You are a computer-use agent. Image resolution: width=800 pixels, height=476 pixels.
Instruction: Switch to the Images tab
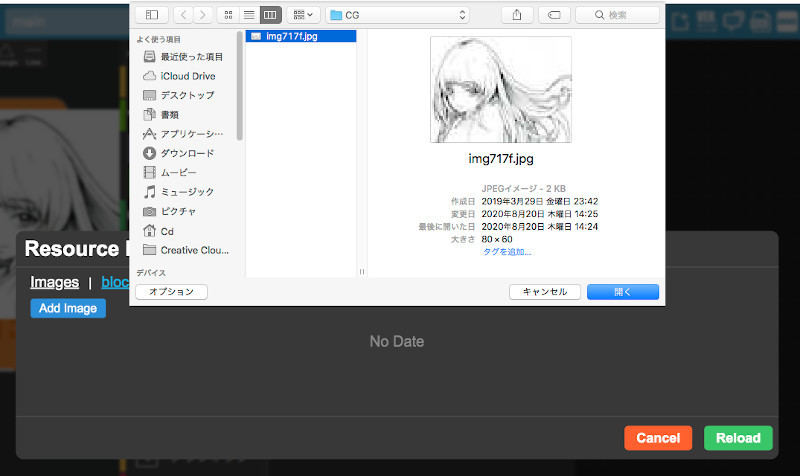54,282
